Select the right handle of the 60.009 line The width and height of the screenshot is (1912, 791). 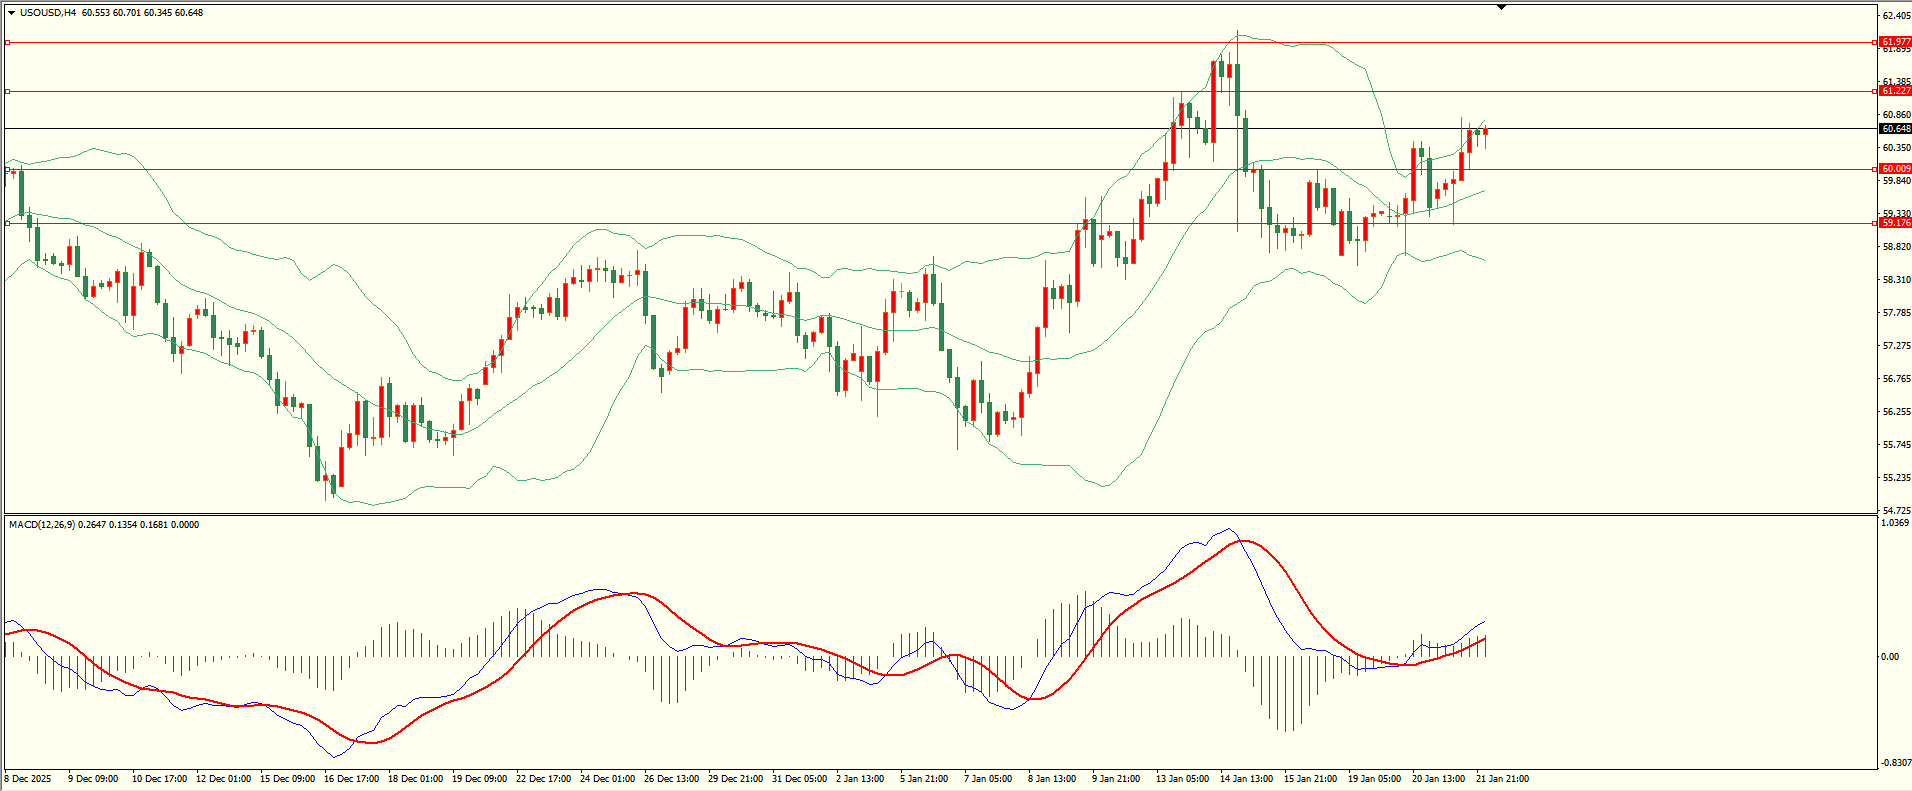pos(1874,169)
